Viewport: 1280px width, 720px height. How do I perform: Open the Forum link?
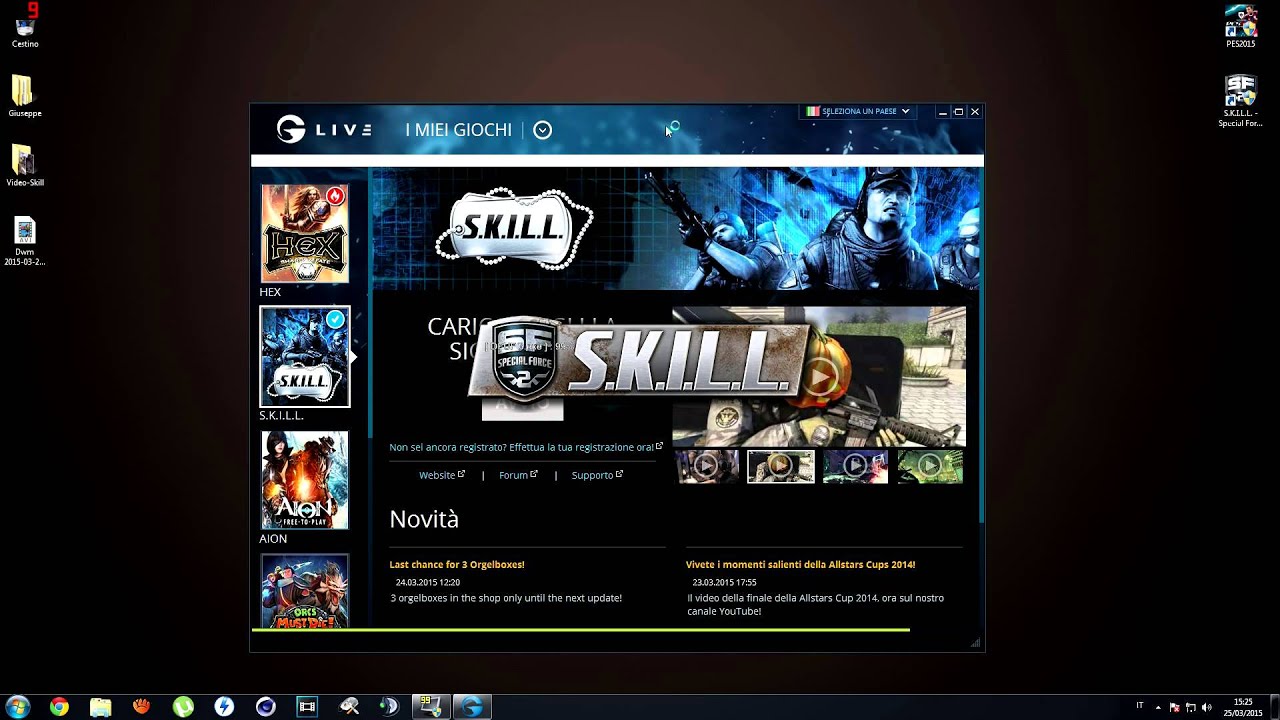[518, 475]
